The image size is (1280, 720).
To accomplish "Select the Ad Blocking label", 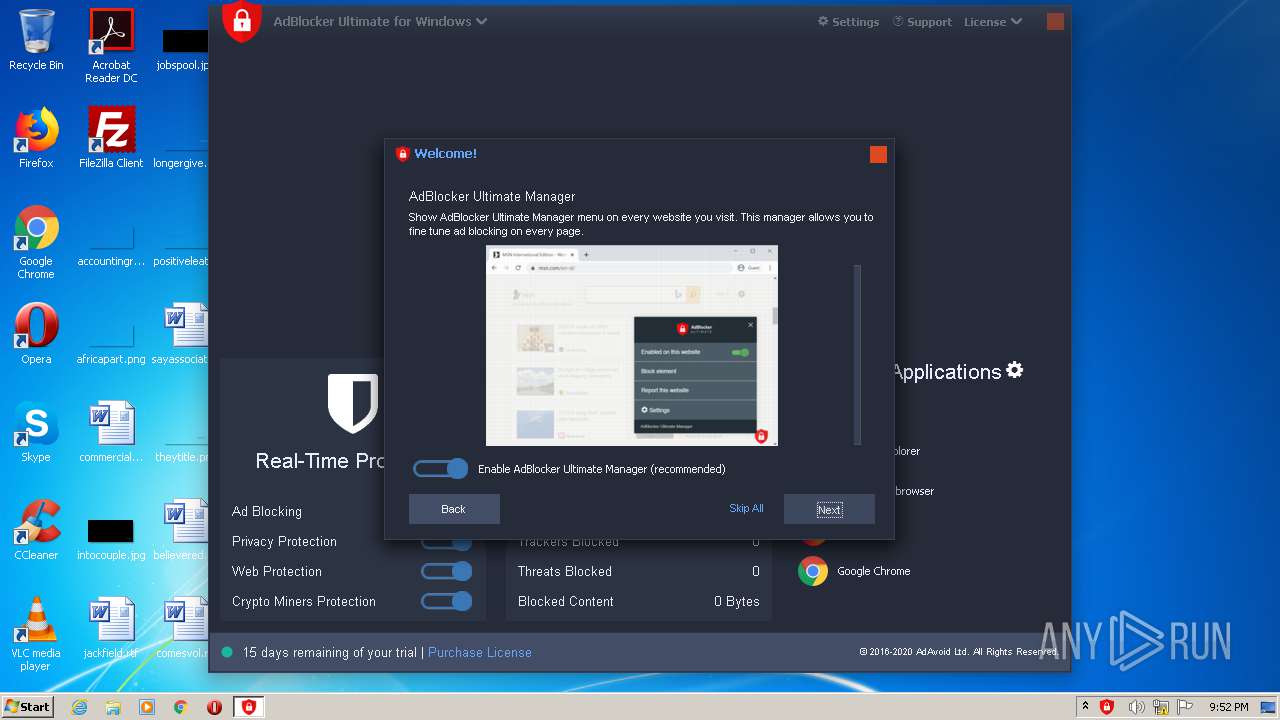I will pyautogui.click(x=267, y=511).
